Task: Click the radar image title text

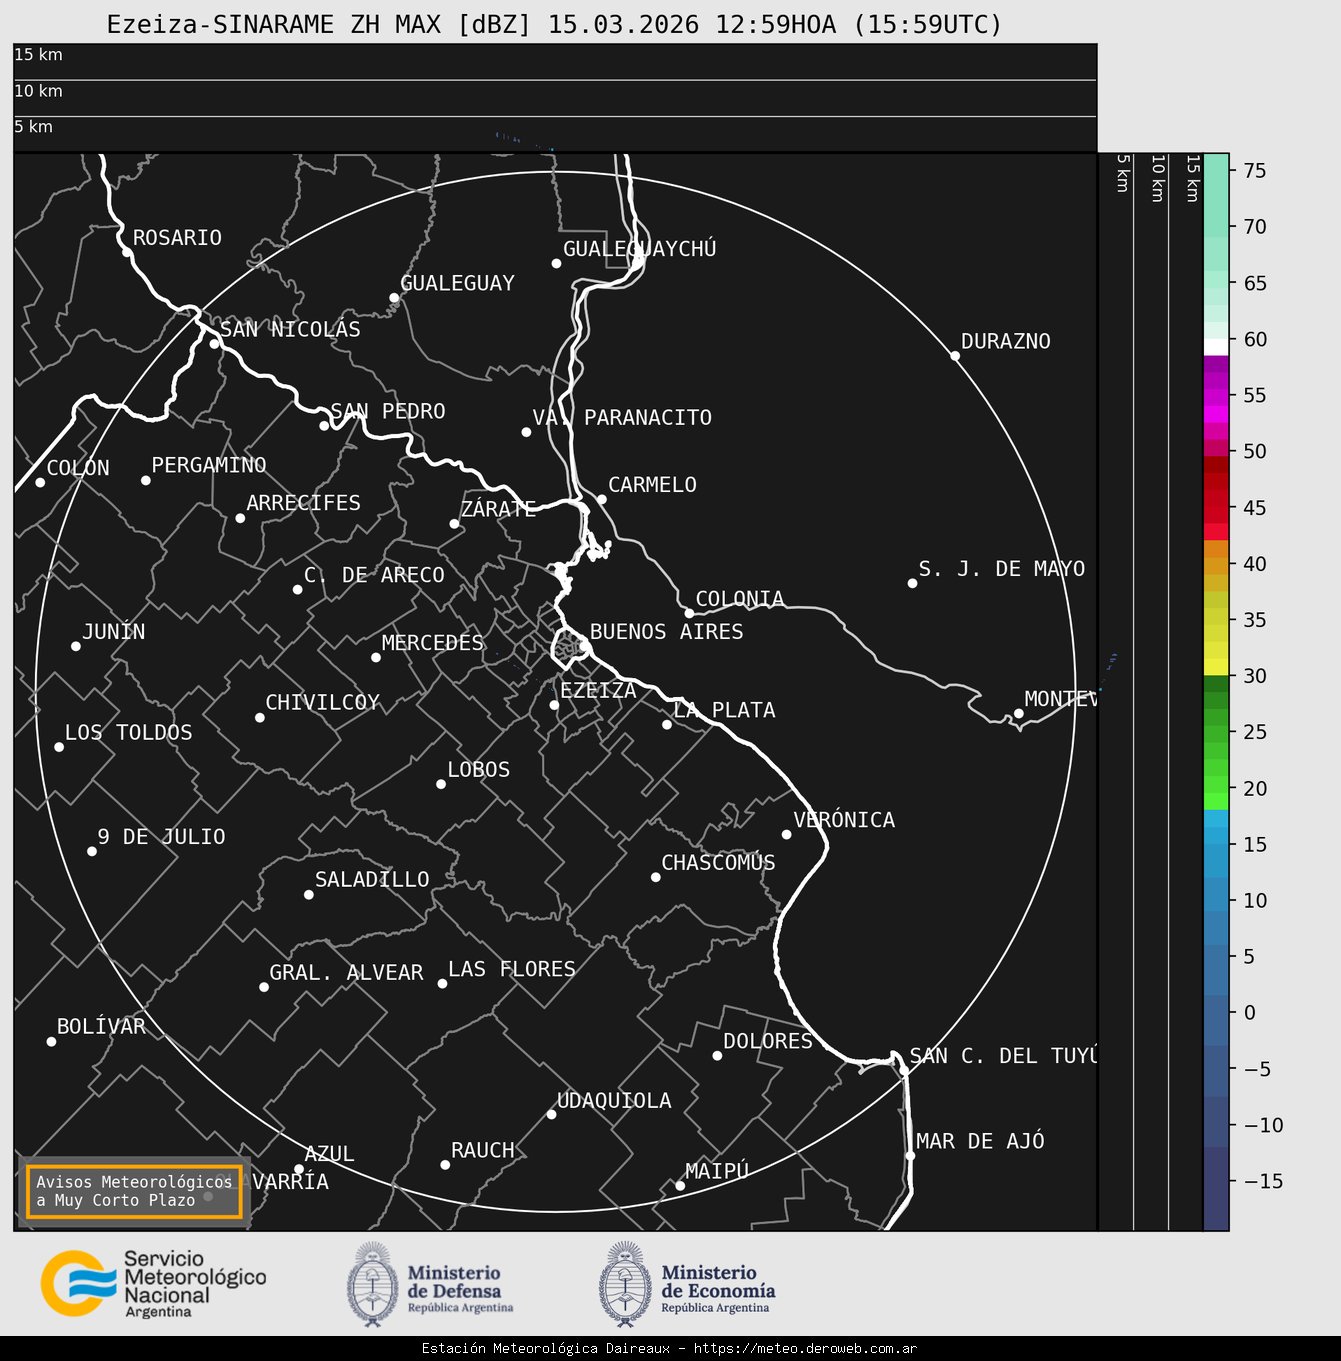Action: [x=554, y=25]
